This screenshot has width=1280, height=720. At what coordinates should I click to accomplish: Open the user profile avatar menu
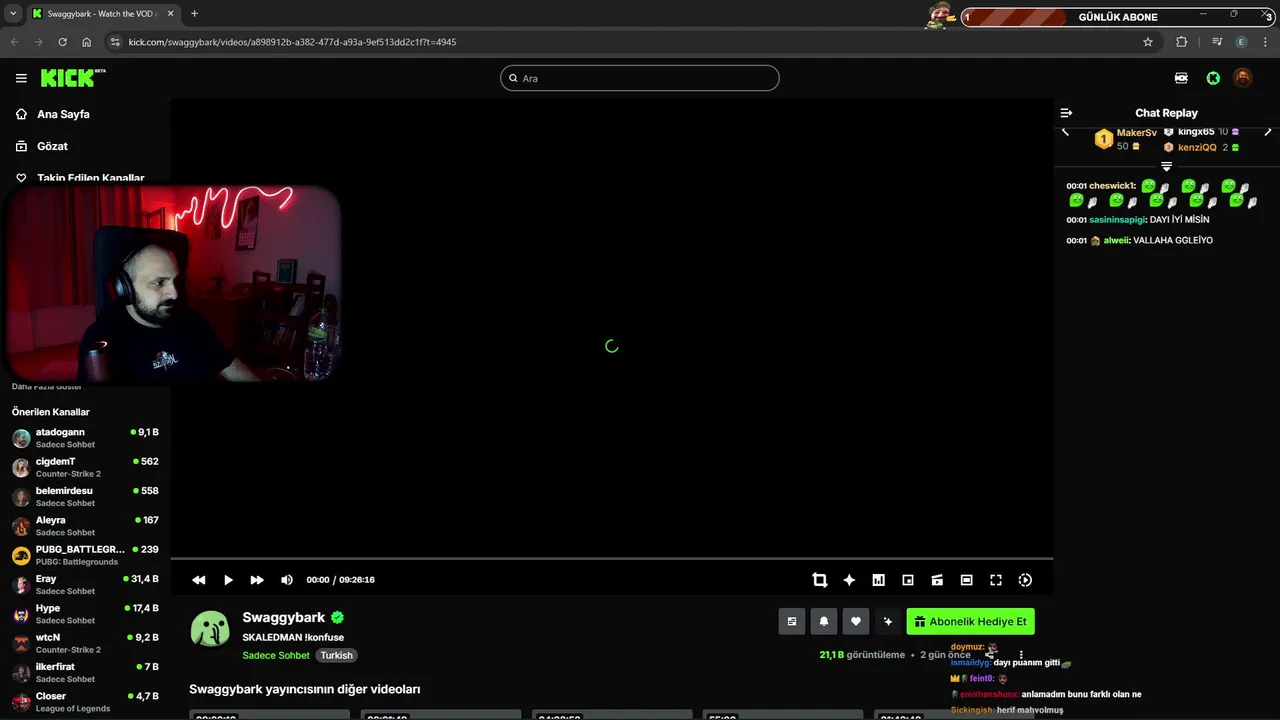tap(1242, 78)
